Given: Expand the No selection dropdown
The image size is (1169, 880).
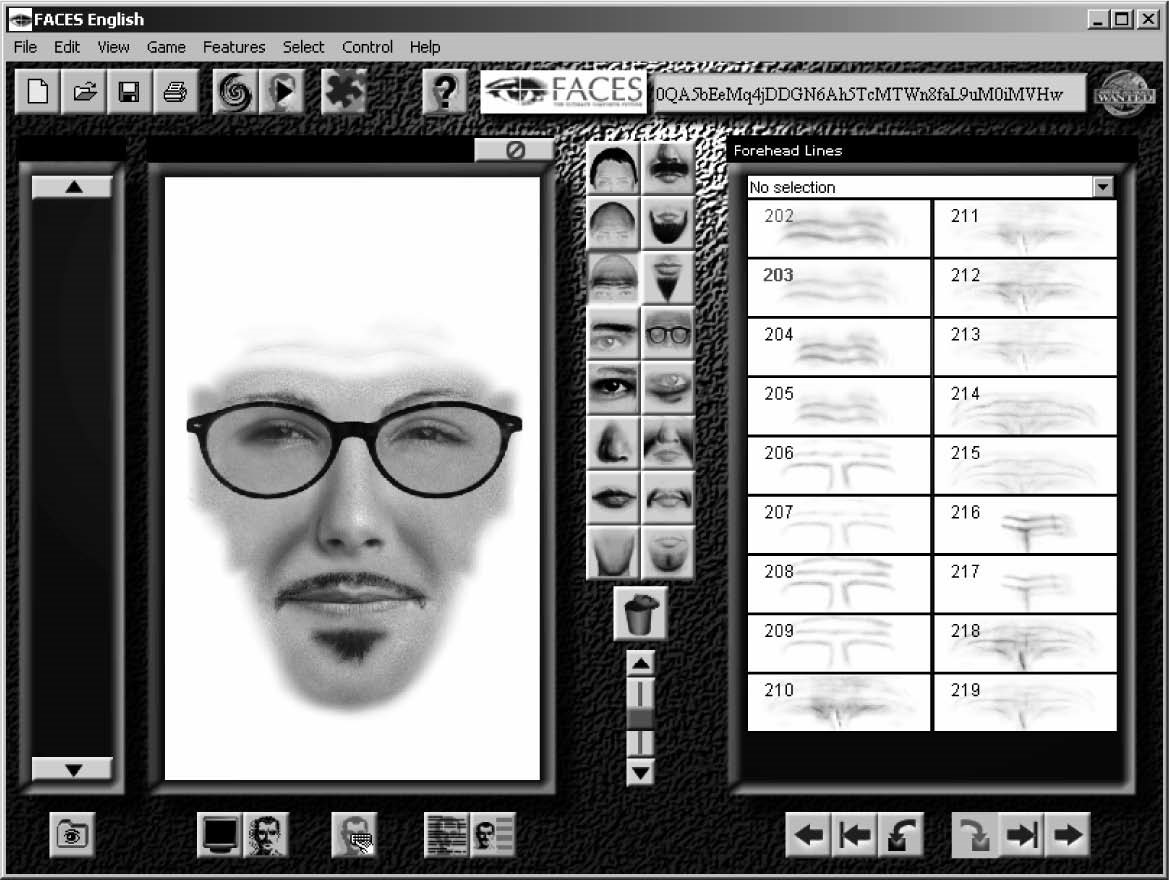Looking at the screenshot, I should tap(1102, 187).
